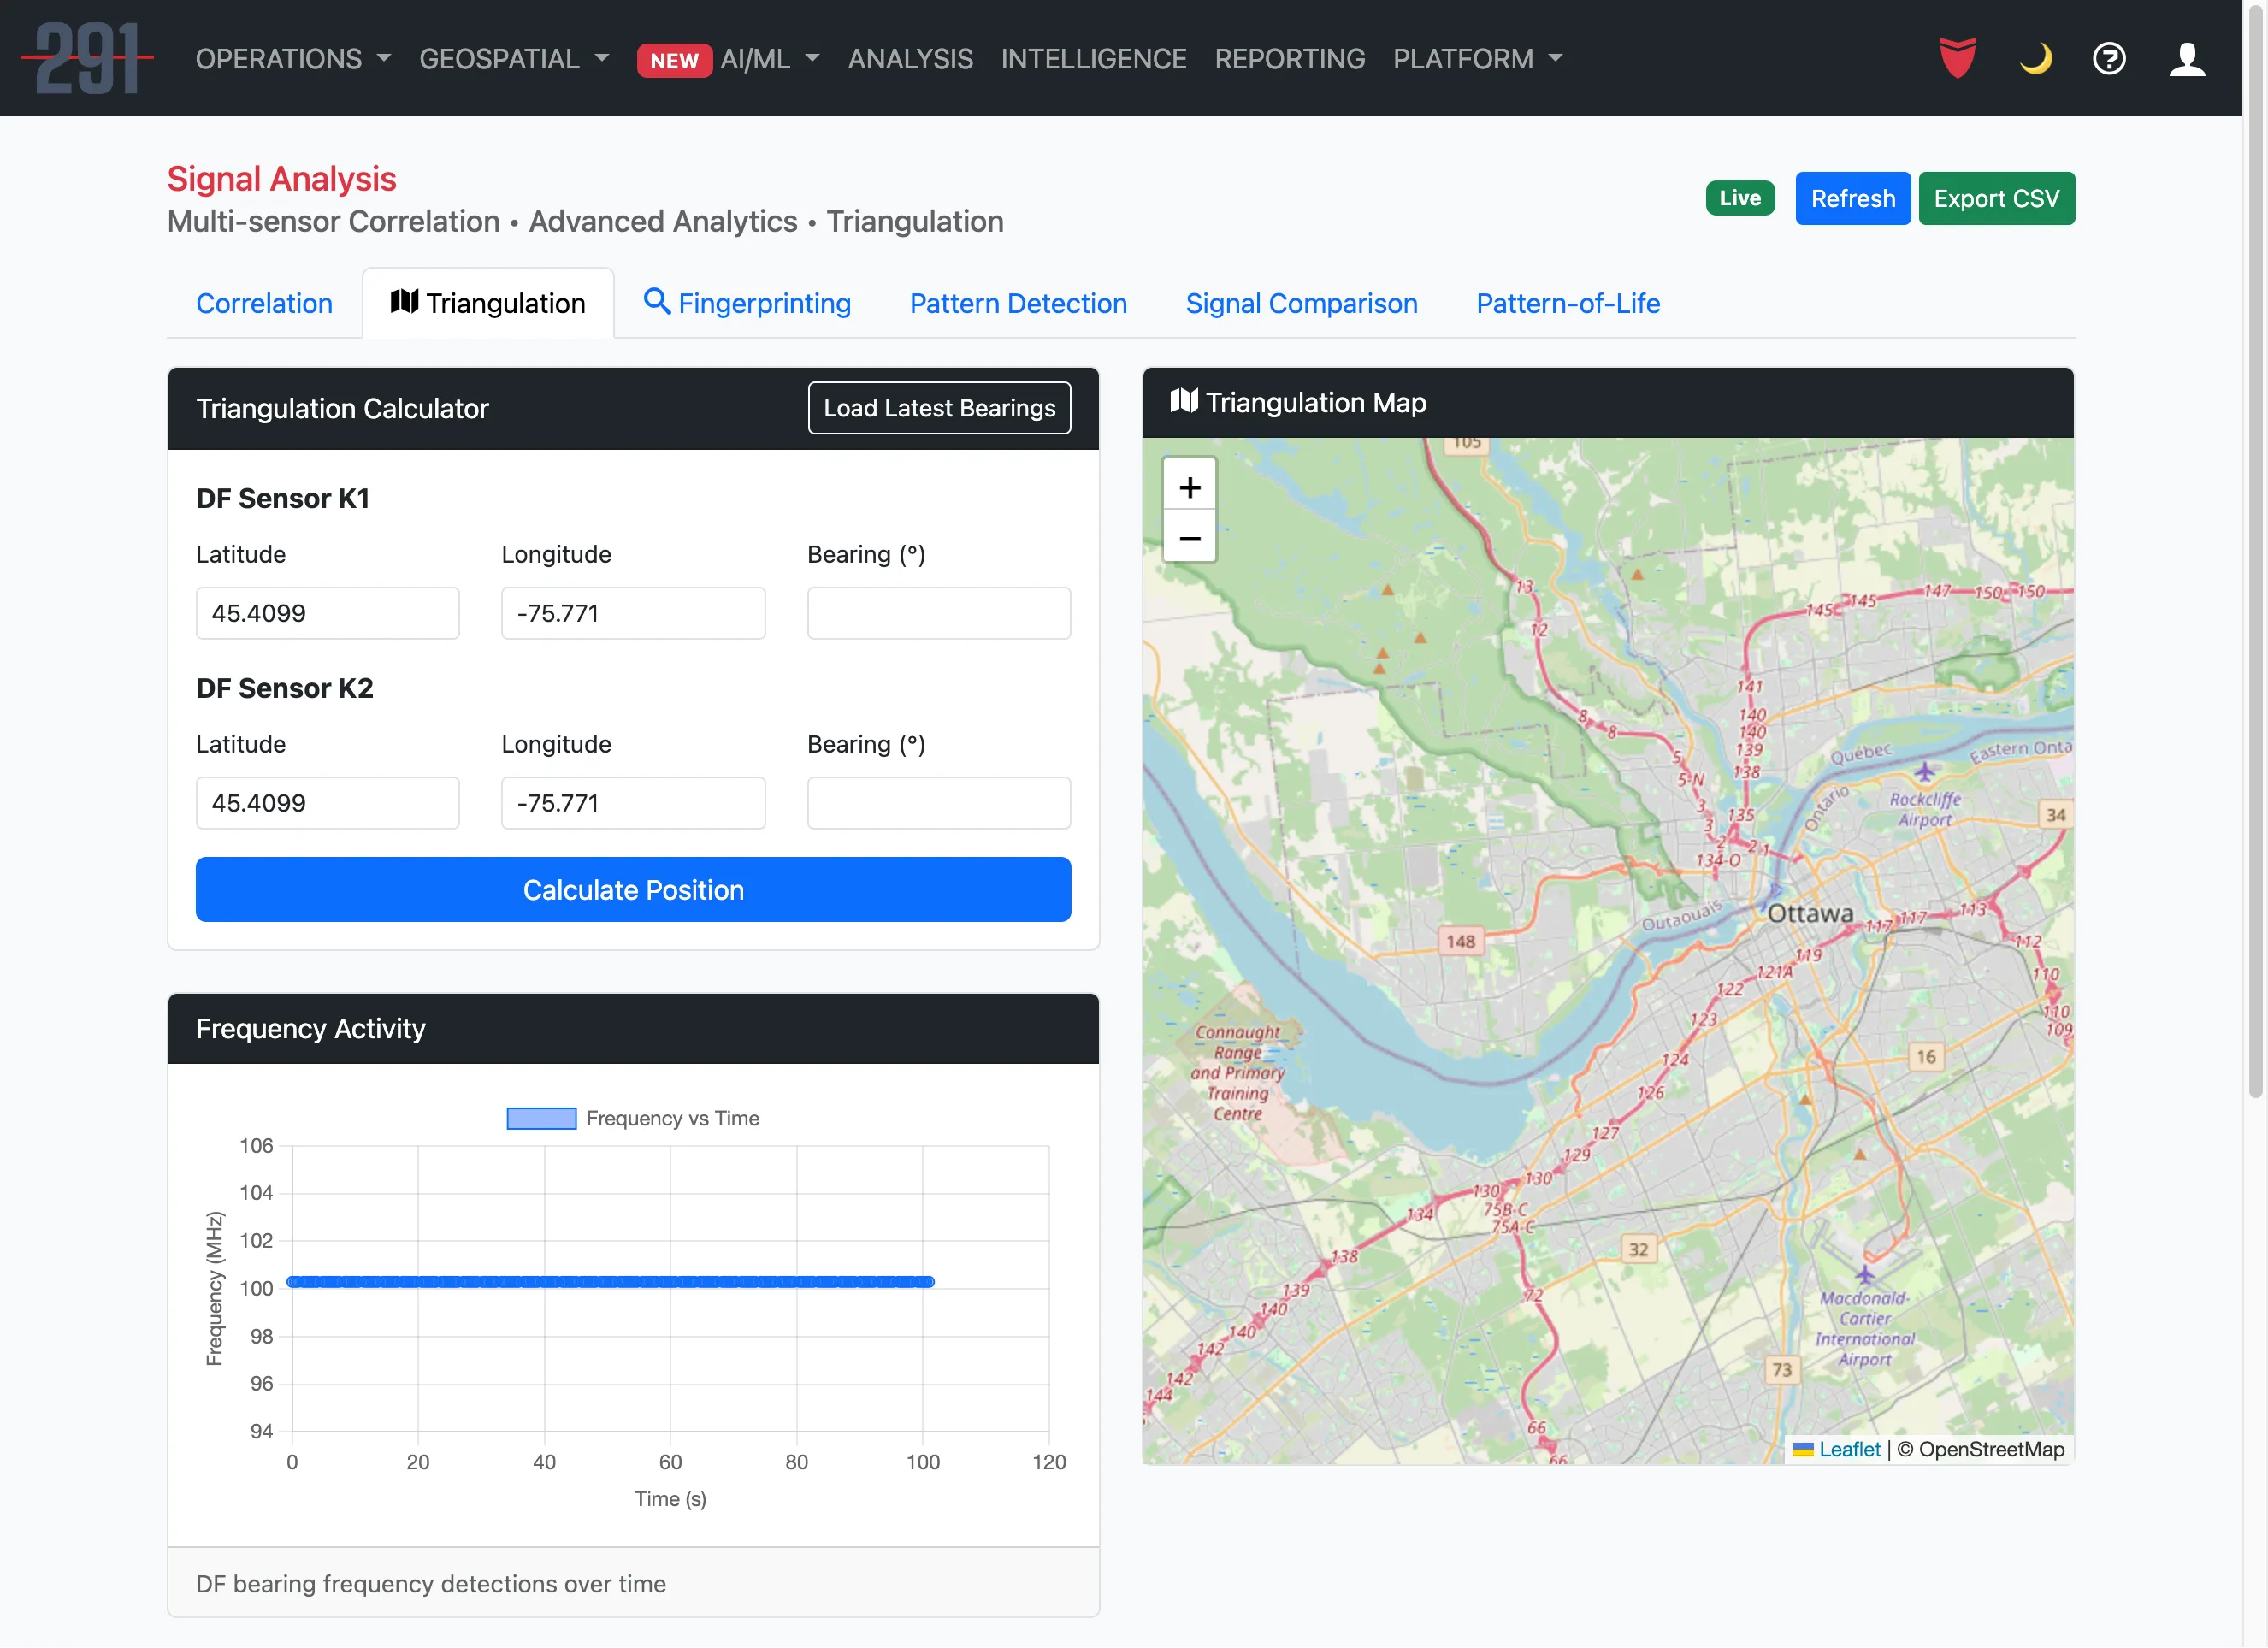Switch to the Pattern Detection tab
The width and height of the screenshot is (2268, 1648).
[x=1018, y=303]
